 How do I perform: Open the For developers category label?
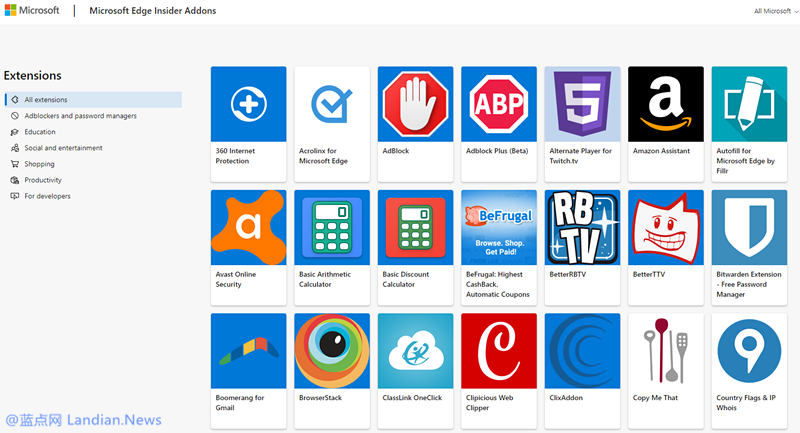tap(47, 196)
